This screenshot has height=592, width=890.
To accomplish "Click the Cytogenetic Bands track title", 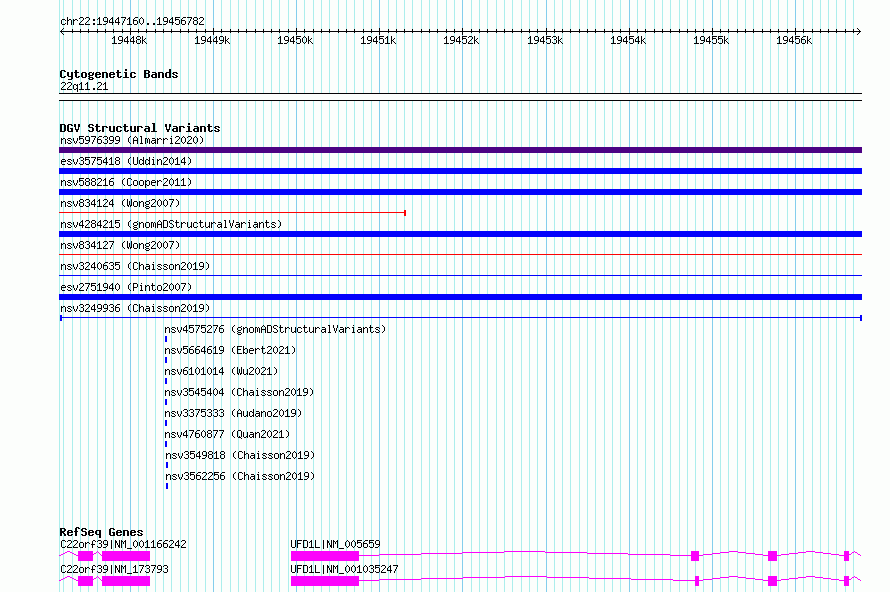I will (x=119, y=74).
